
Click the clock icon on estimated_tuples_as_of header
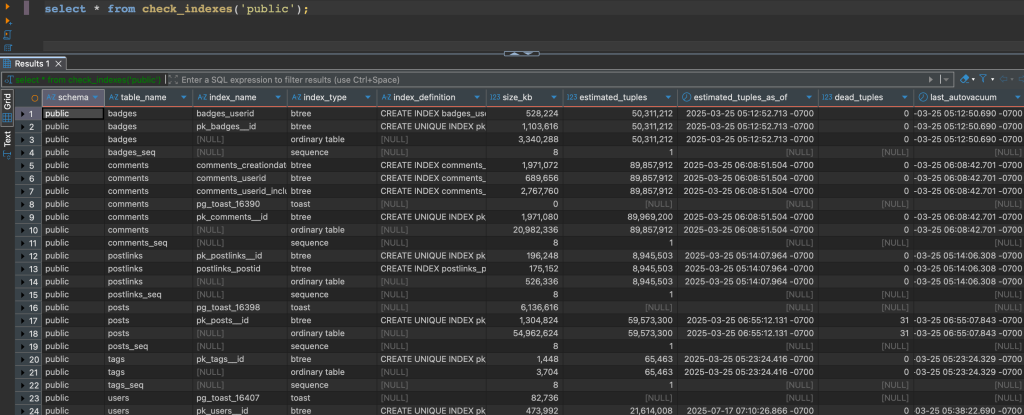(x=686, y=97)
